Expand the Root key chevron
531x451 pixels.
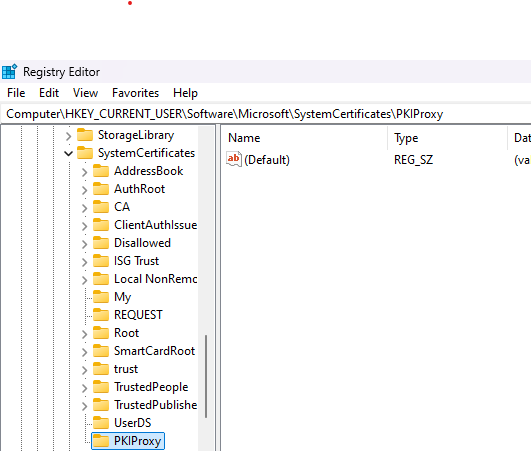click(84, 334)
